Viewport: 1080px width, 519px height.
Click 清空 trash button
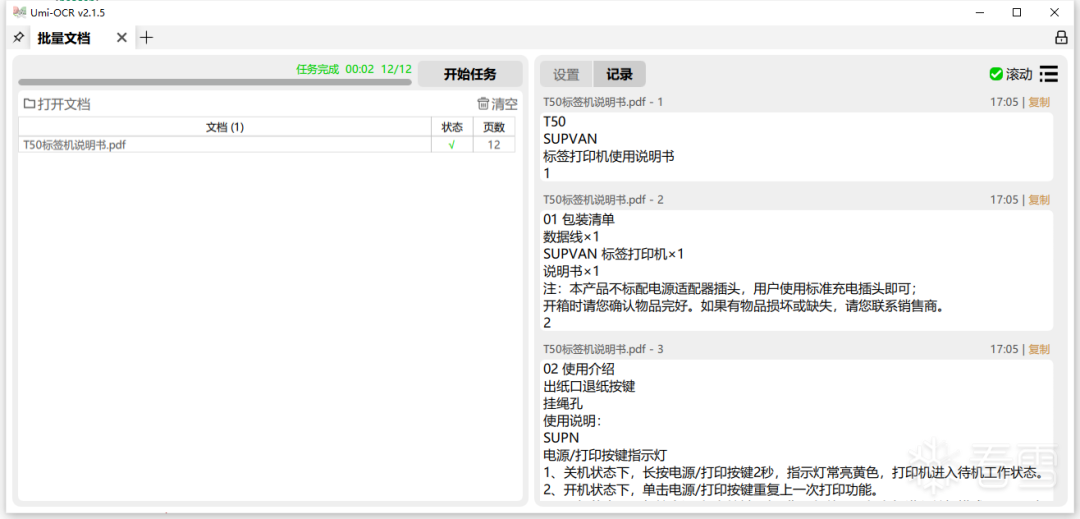tap(497, 104)
